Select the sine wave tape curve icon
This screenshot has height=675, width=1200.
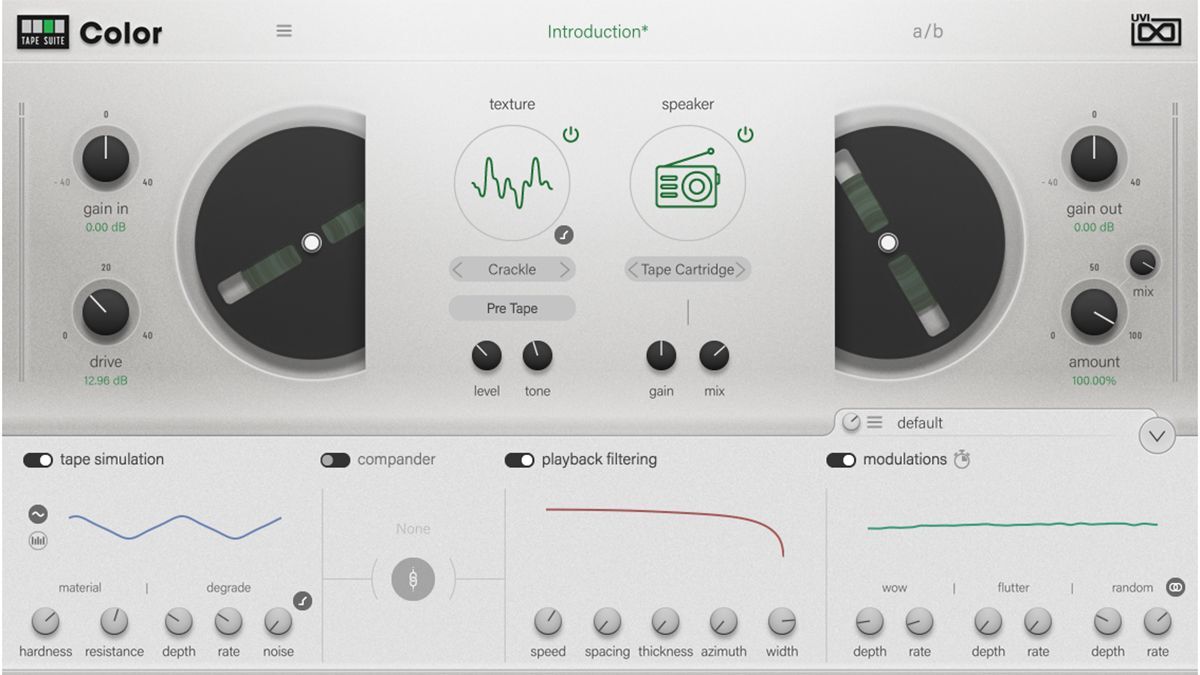pyautogui.click(x=38, y=515)
